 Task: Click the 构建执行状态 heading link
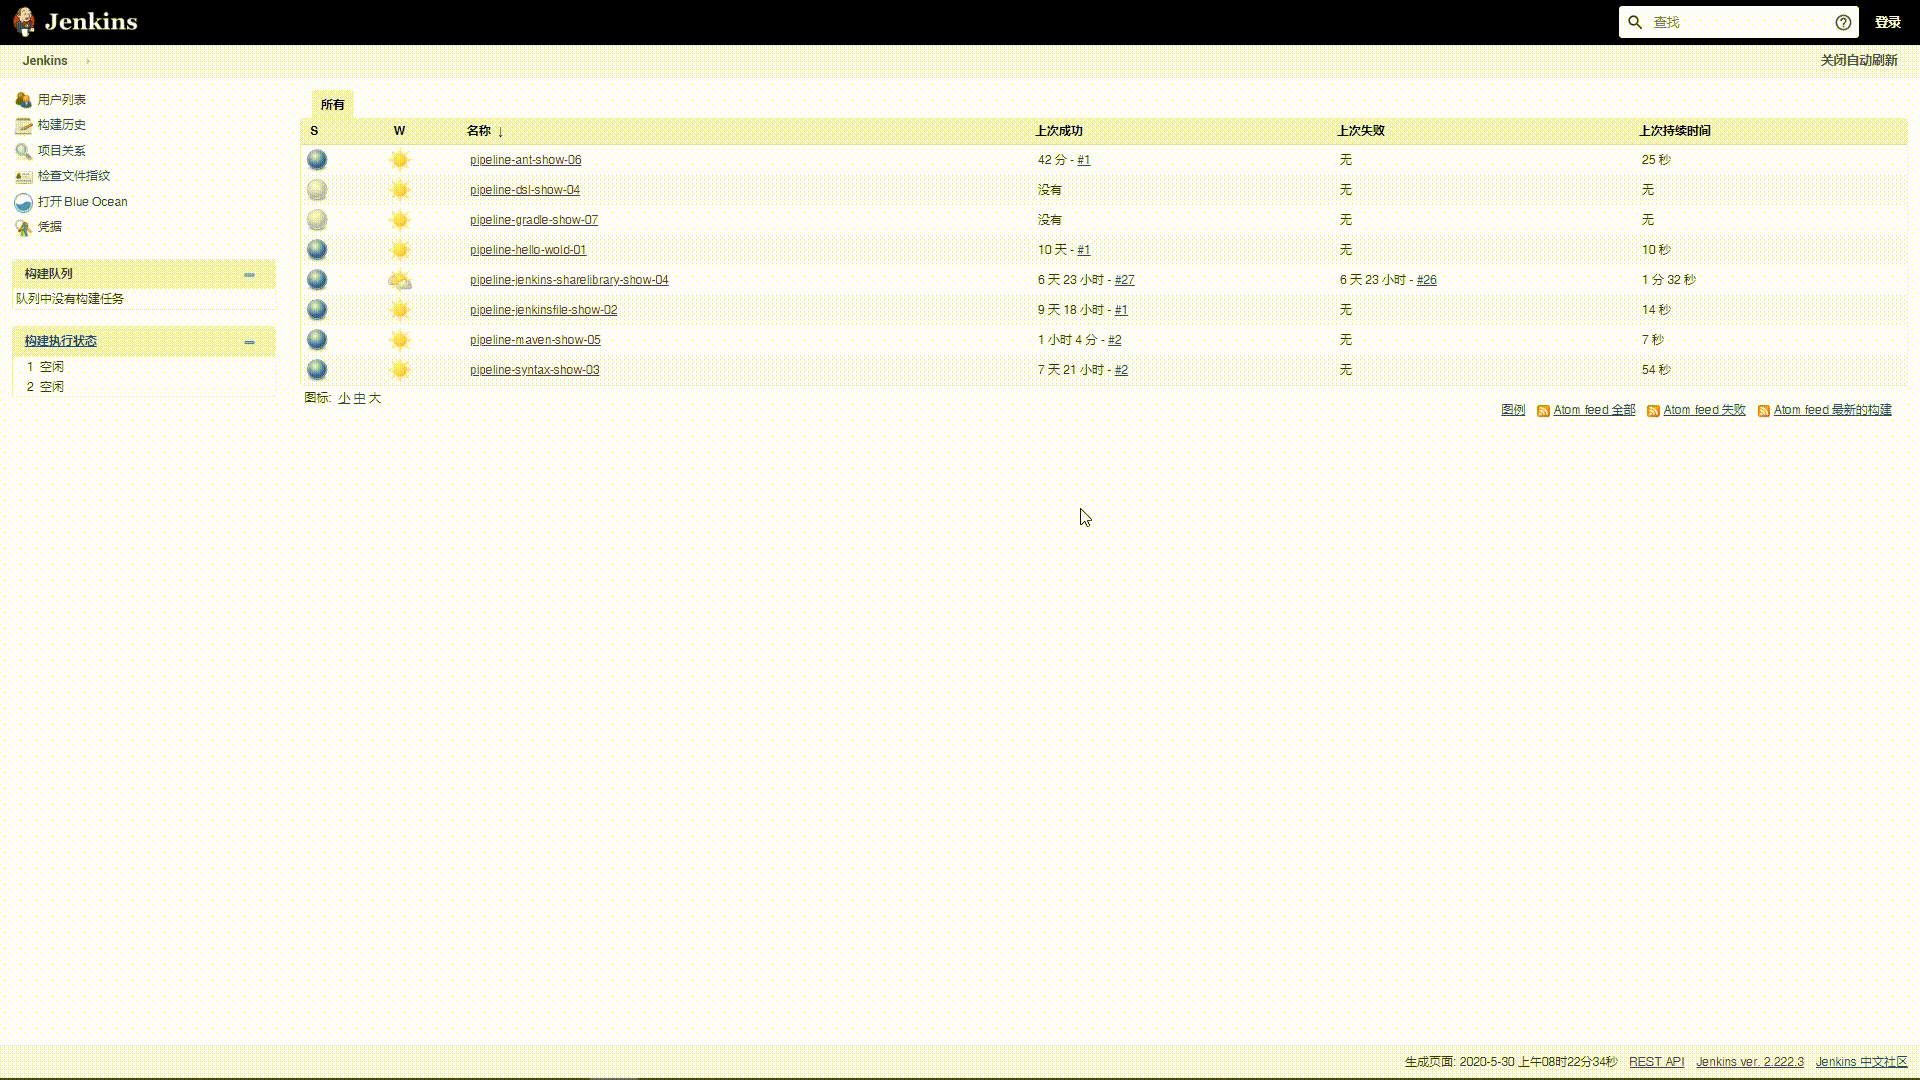pyautogui.click(x=61, y=341)
